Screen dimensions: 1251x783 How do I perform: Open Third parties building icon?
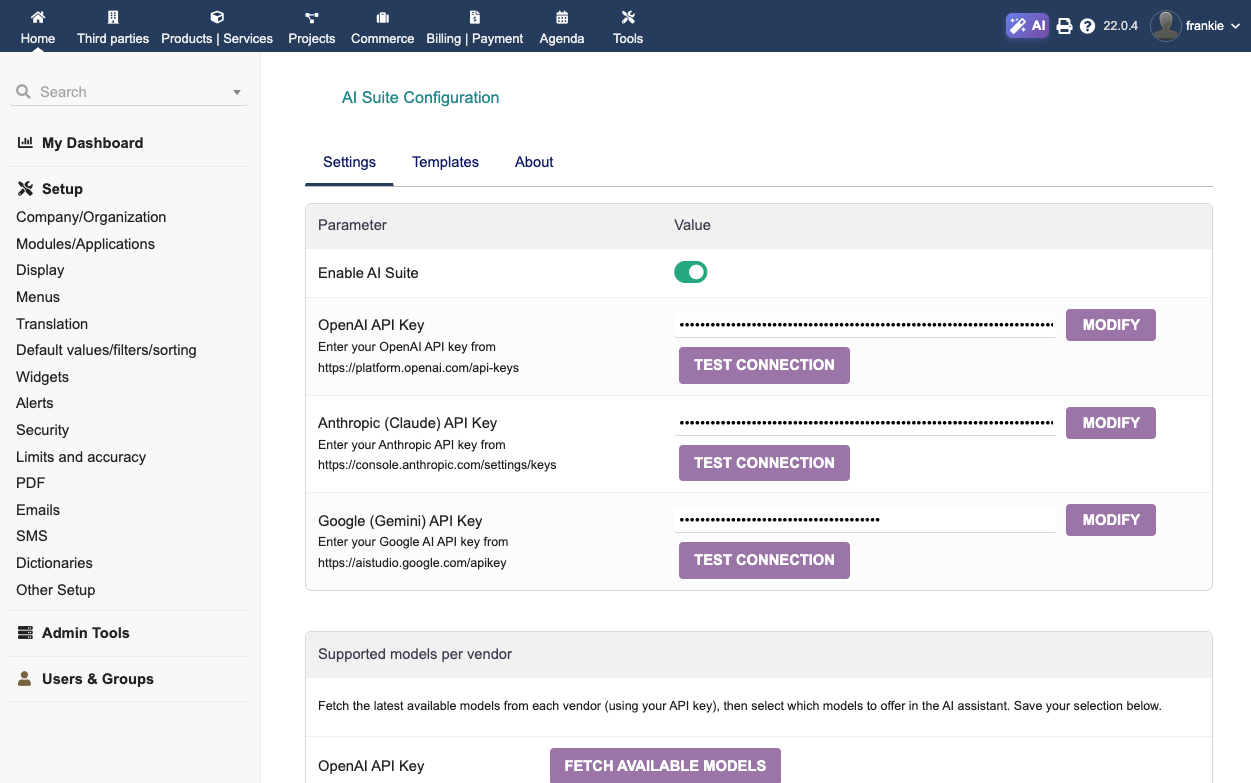pyautogui.click(x=113, y=17)
